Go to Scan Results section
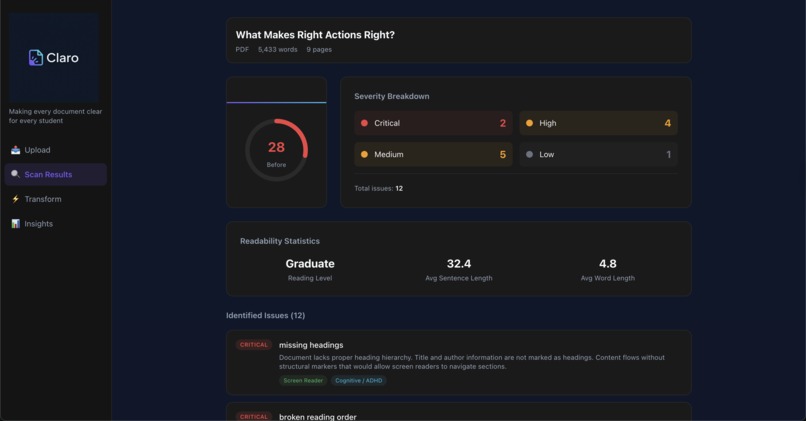Viewport: 806px width, 421px height. point(56,175)
